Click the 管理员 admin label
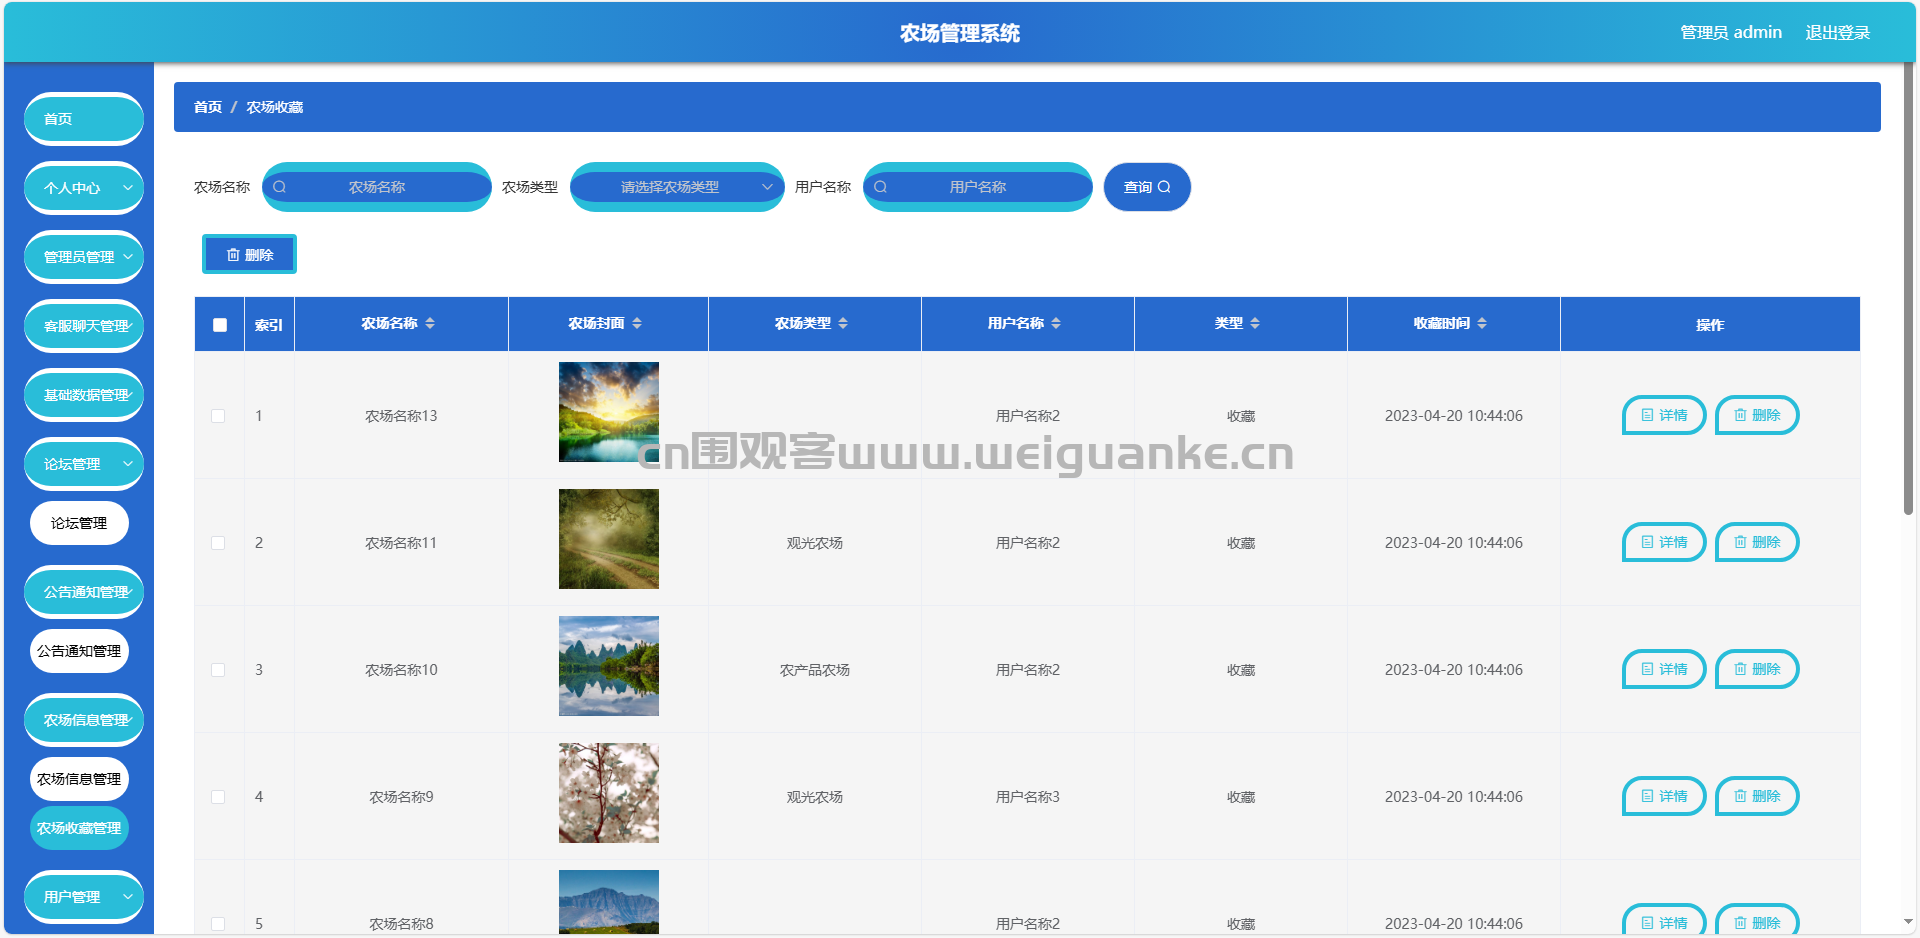The width and height of the screenshot is (1920, 938). pyautogui.click(x=1731, y=33)
